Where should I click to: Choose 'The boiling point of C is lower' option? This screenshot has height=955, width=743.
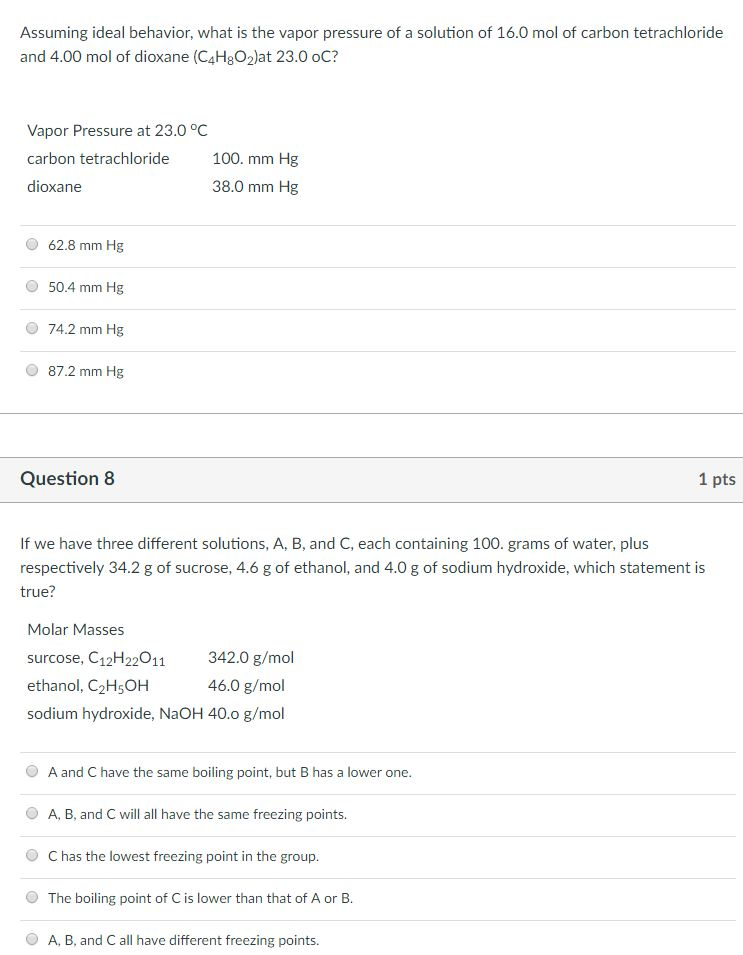point(31,898)
